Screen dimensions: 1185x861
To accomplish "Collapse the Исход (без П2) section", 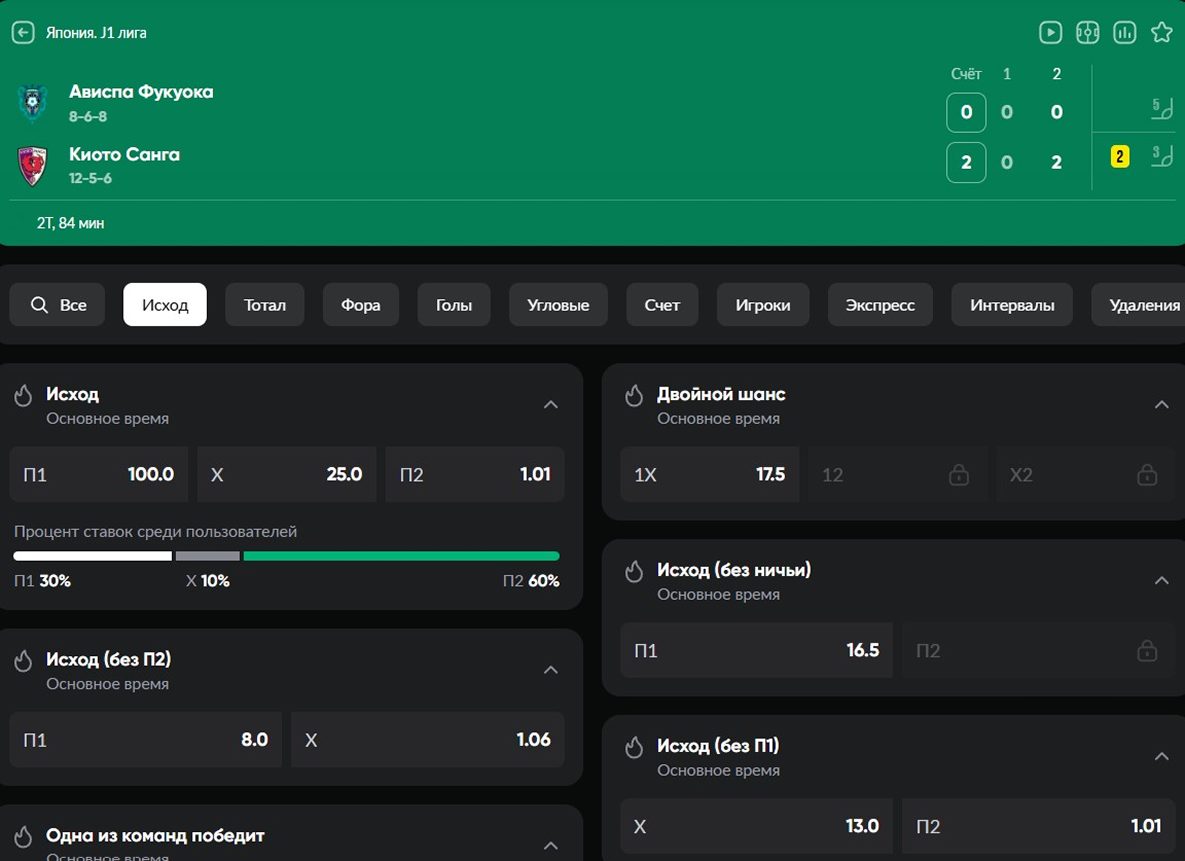I will (551, 669).
